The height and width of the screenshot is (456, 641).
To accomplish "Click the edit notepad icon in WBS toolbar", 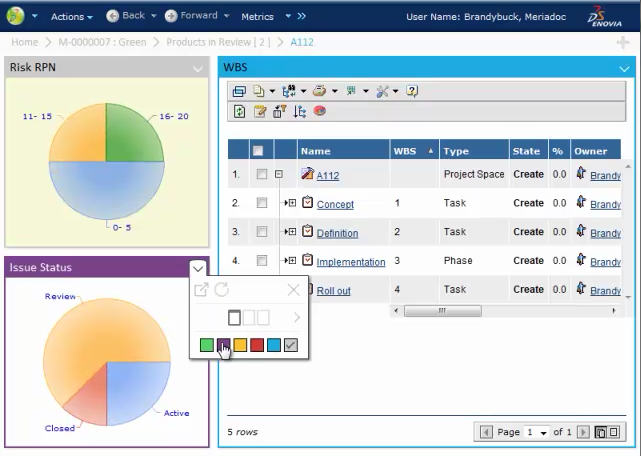I will 260,111.
